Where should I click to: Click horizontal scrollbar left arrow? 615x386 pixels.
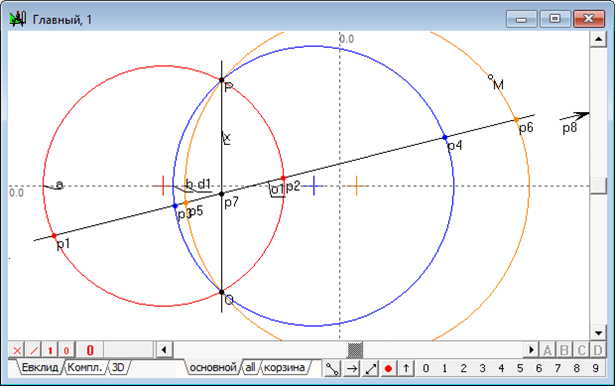click(x=164, y=350)
